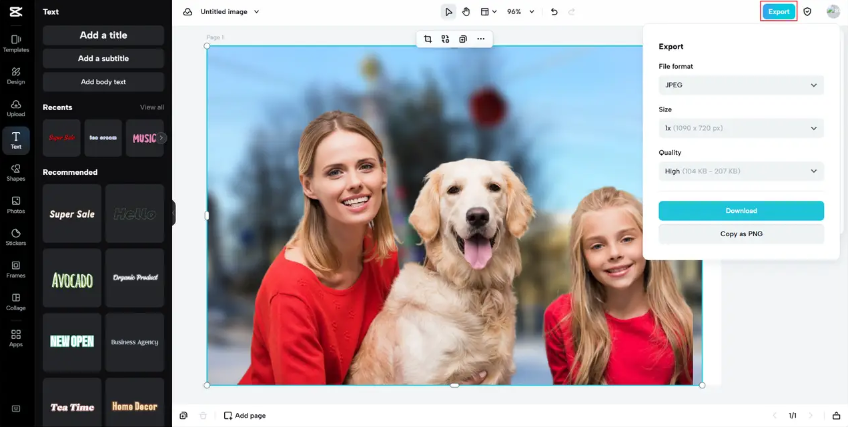Click Copy as PNG button
The width and height of the screenshot is (848, 427).
(x=741, y=234)
